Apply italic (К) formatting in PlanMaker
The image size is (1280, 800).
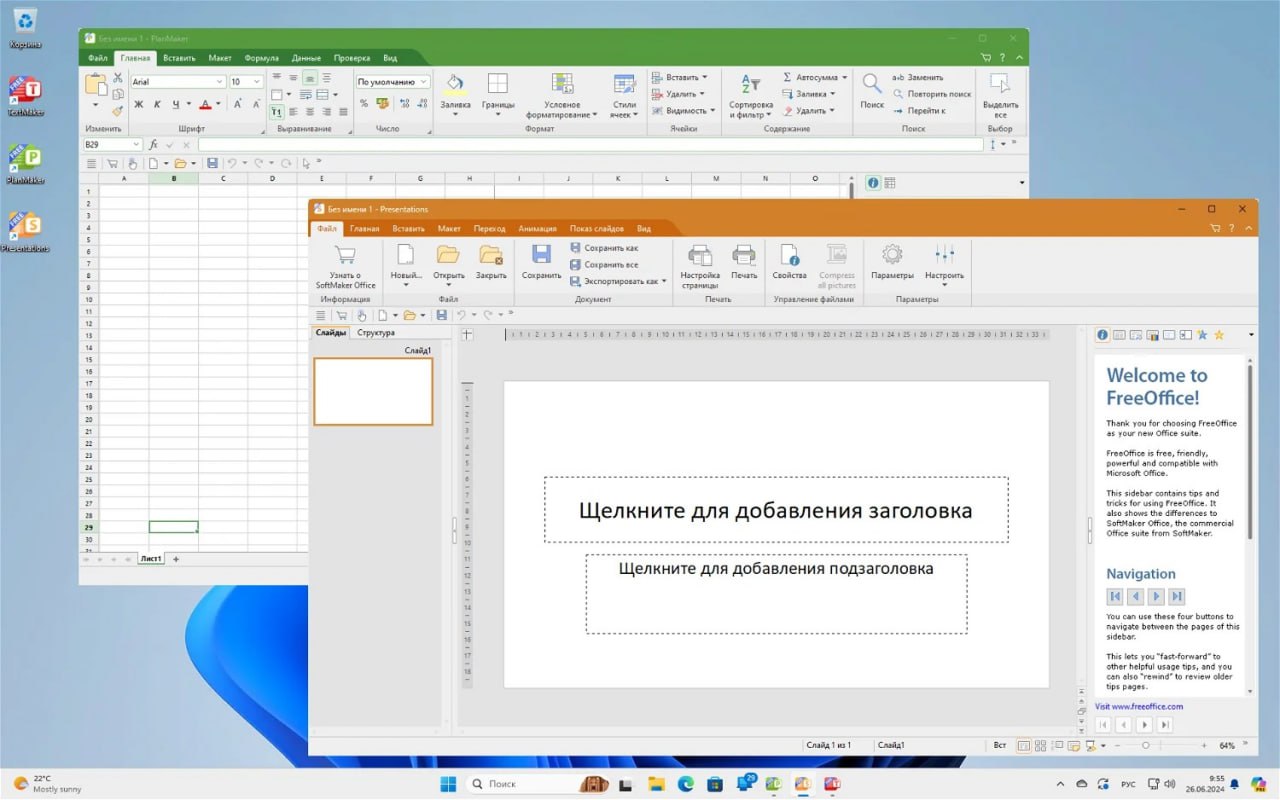(157, 104)
